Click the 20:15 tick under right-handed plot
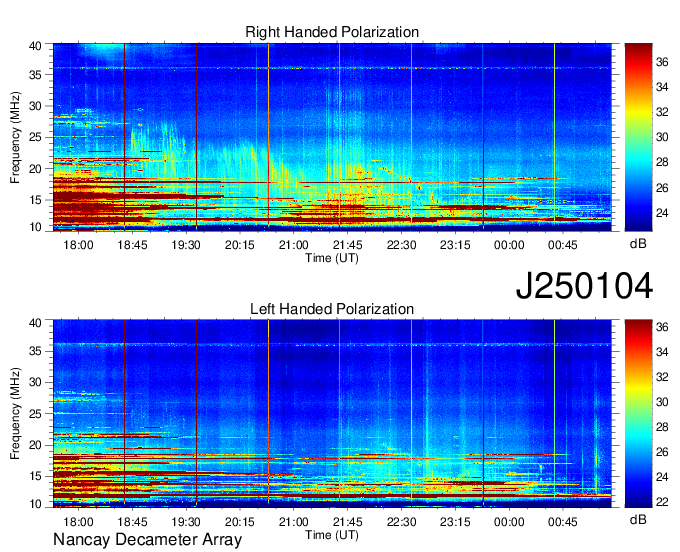The width and height of the screenshot is (680, 552). pyautogui.click(x=240, y=245)
